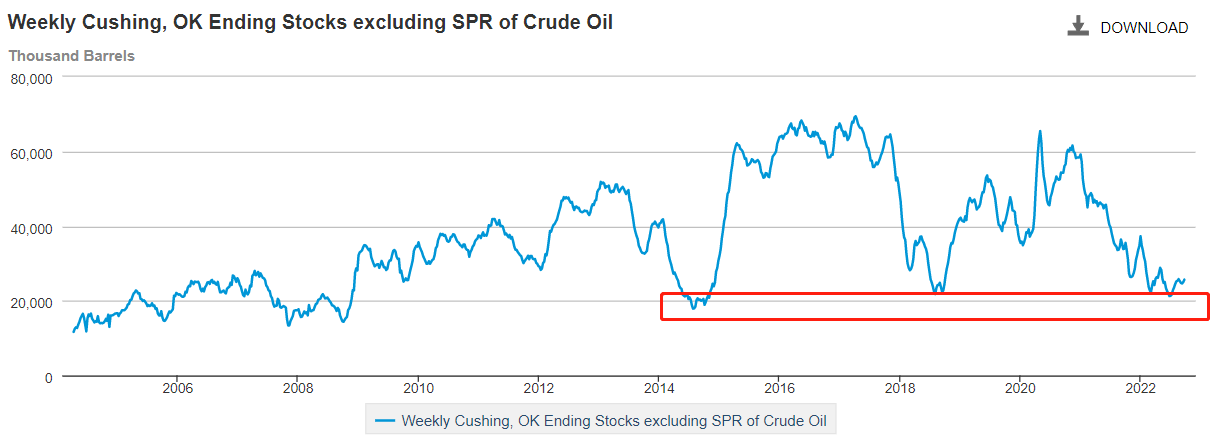
Task: Click the DOWNLOAD text button
Action: point(1144,28)
